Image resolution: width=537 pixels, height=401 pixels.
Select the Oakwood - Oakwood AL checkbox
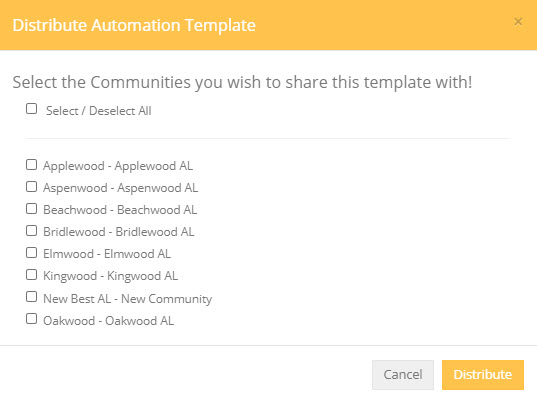tap(32, 319)
